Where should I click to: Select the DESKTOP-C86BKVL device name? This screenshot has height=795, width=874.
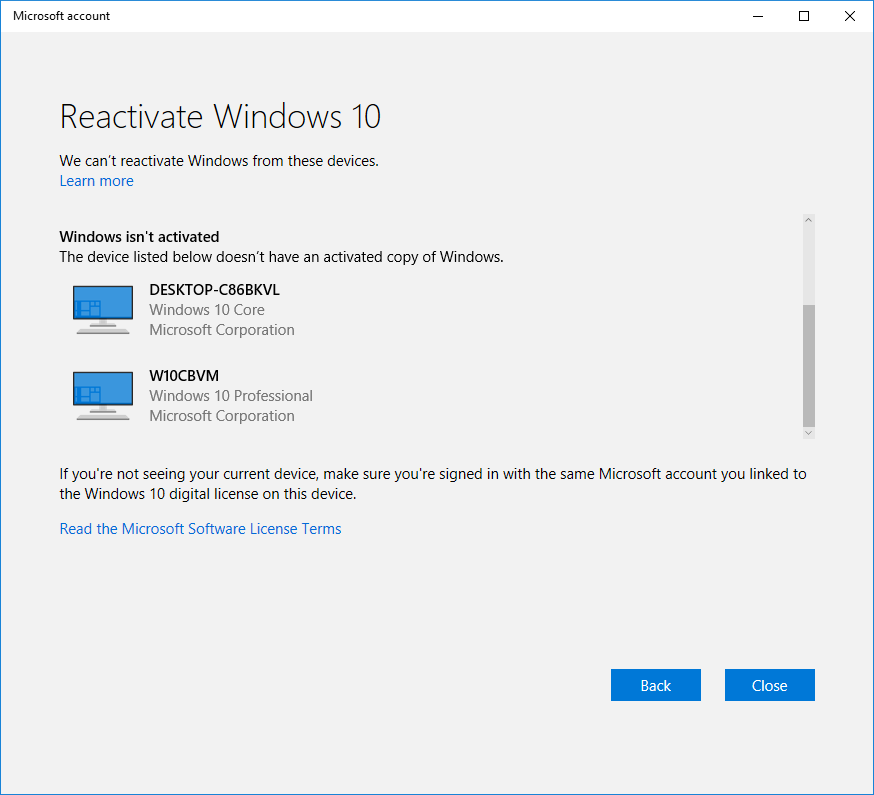point(214,290)
